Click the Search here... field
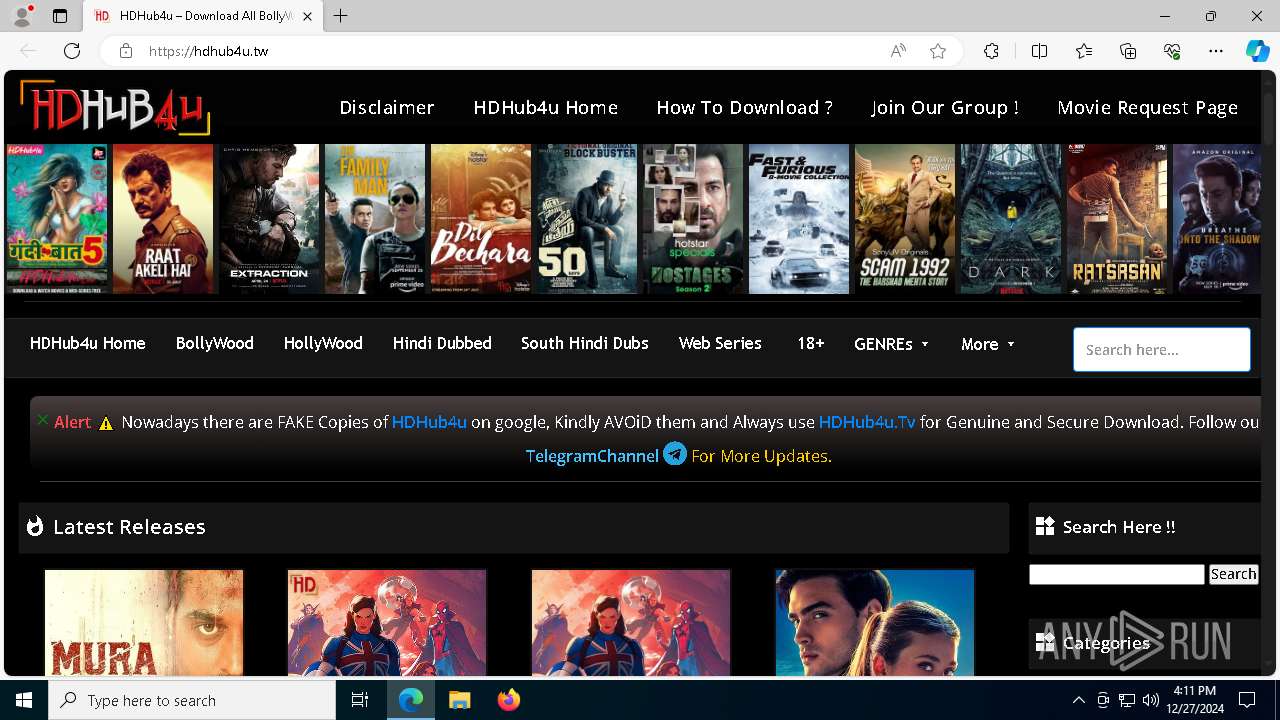This screenshot has width=1280, height=720. (1162, 350)
